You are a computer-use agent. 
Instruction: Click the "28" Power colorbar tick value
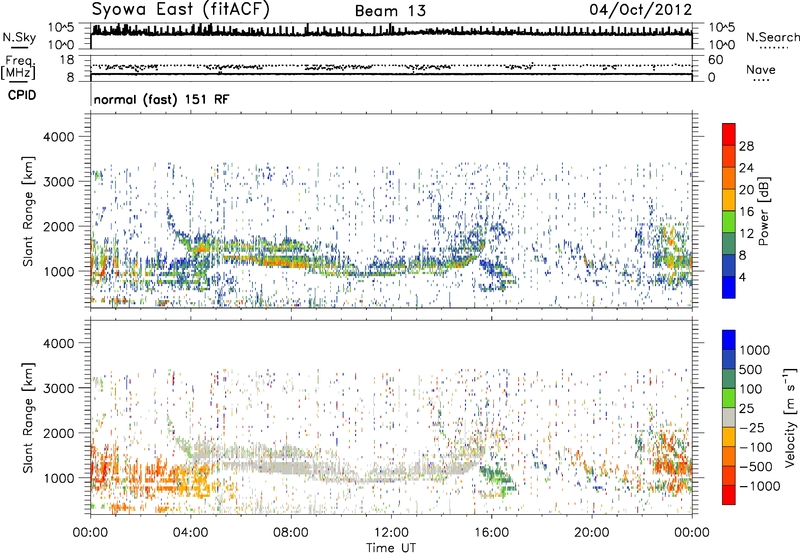coord(746,146)
